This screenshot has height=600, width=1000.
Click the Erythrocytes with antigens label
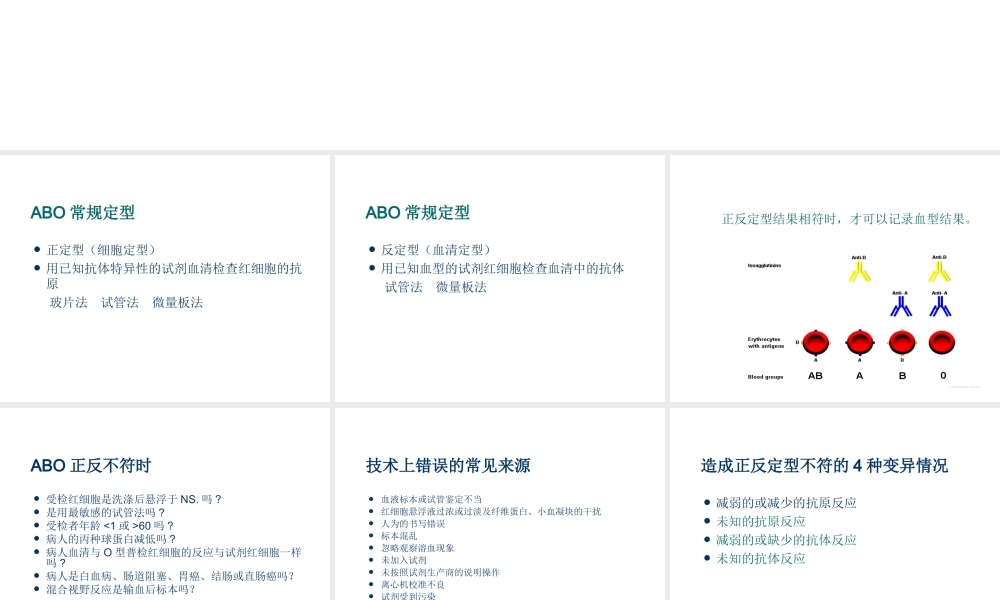coord(765,344)
